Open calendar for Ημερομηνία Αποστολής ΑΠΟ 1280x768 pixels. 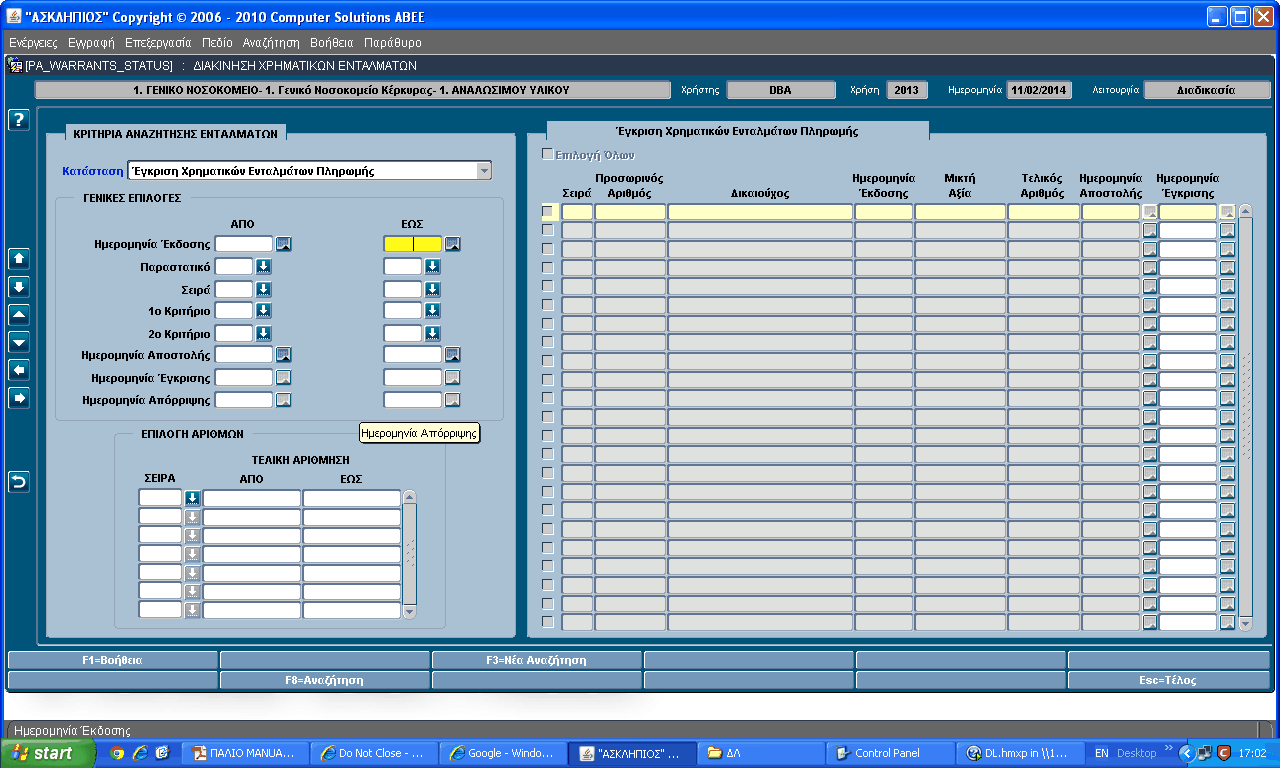pyautogui.click(x=284, y=354)
